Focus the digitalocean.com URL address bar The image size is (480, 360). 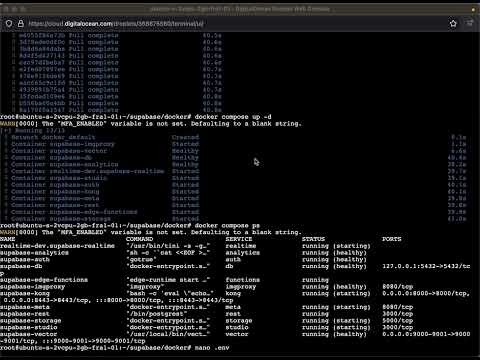pos(116,24)
